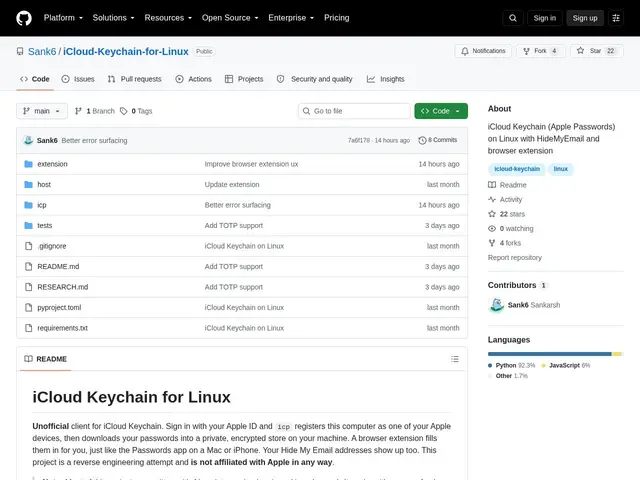
Task: Open the 22 stars link
Action: click(x=507, y=214)
